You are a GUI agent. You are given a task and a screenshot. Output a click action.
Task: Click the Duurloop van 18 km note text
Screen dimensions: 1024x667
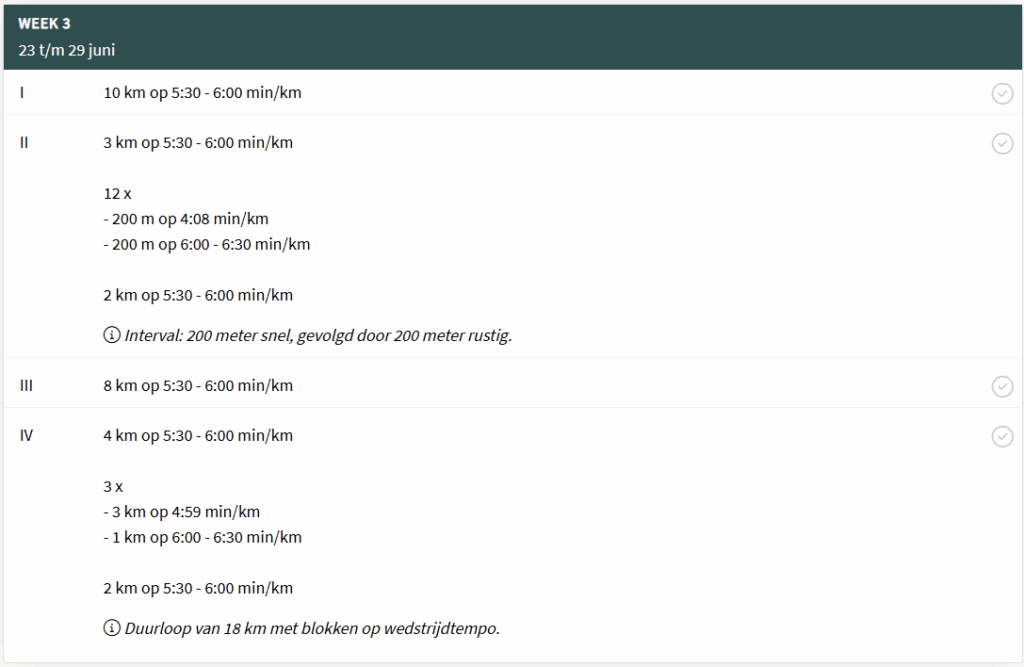(312, 629)
